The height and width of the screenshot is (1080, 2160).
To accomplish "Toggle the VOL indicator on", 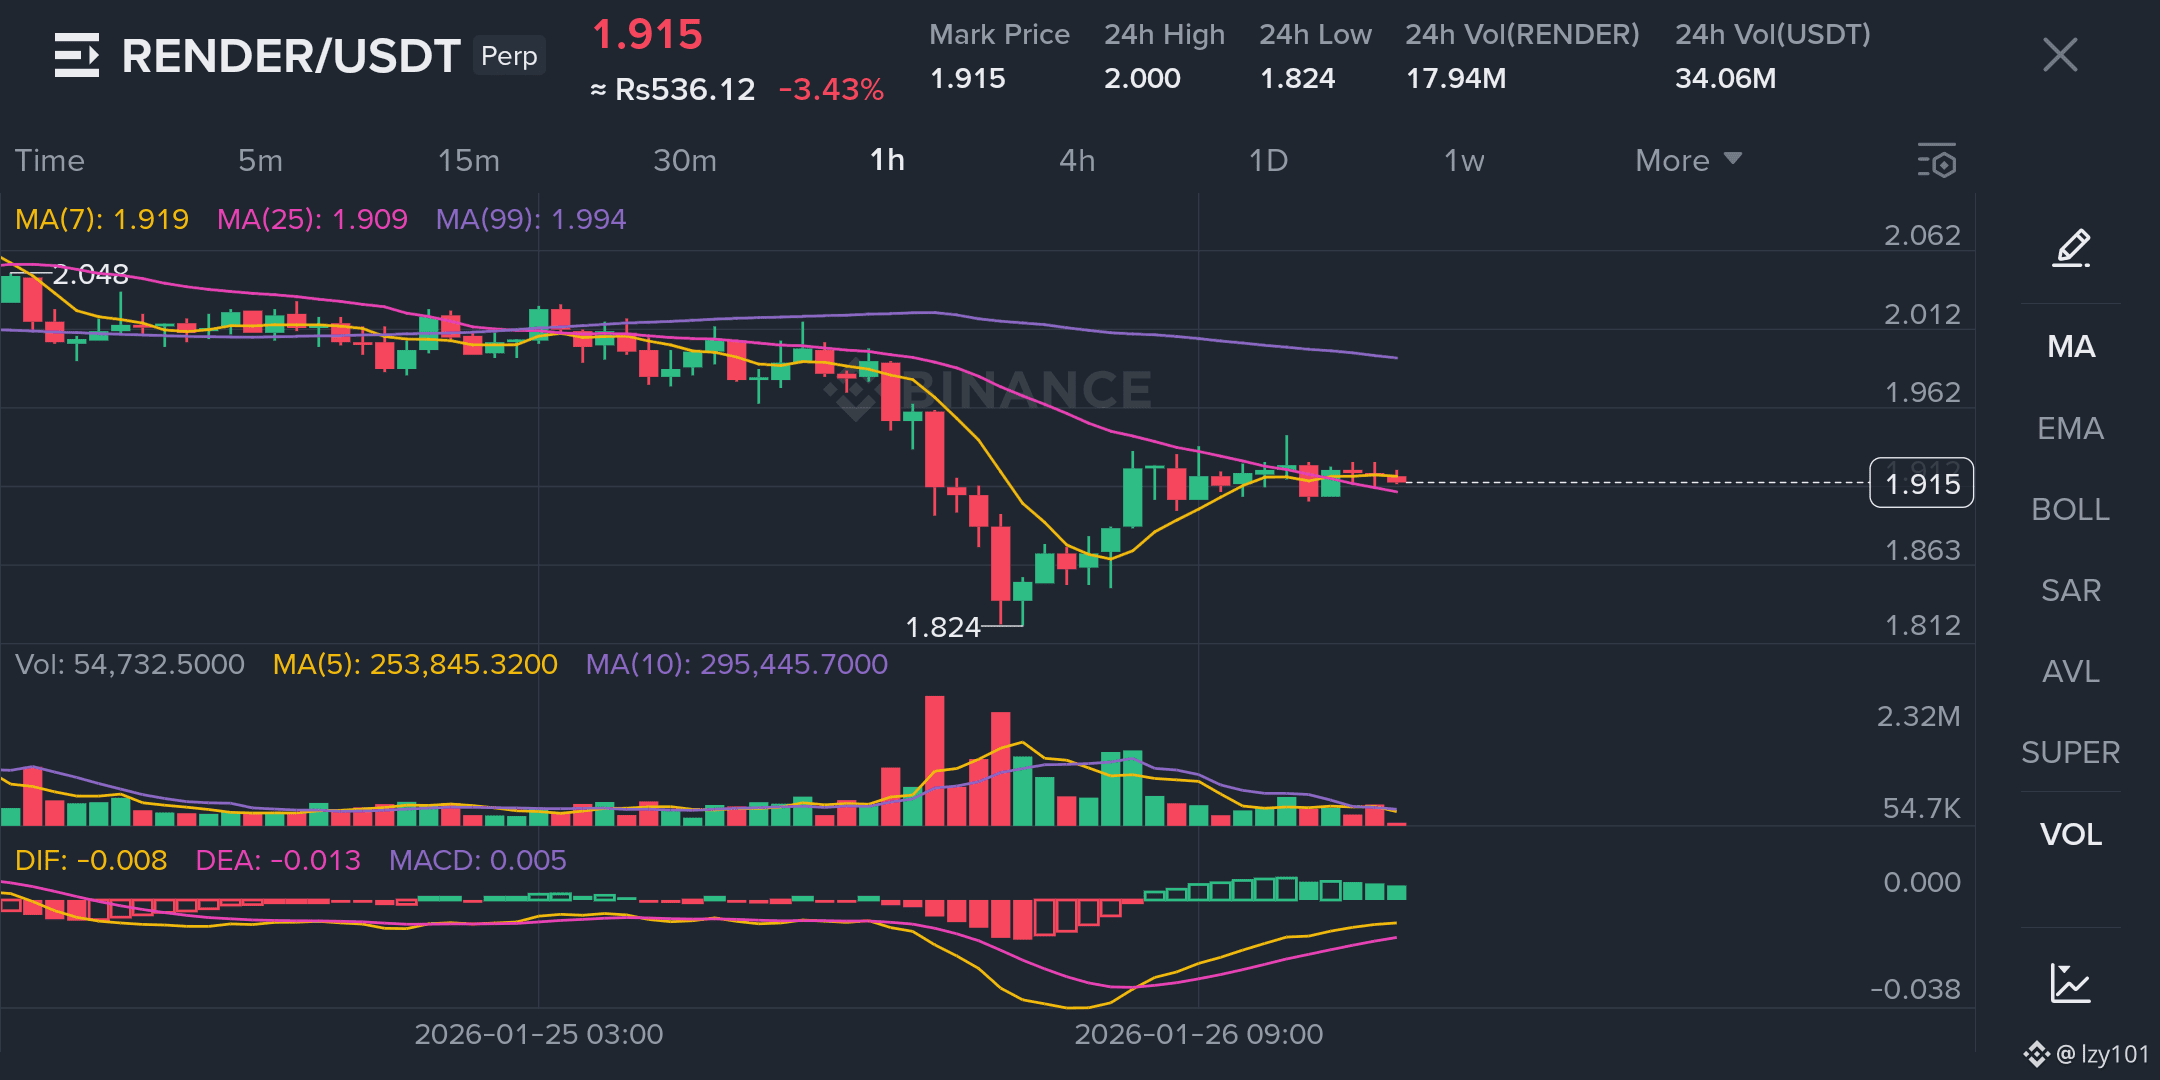I will pos(2070,834).
